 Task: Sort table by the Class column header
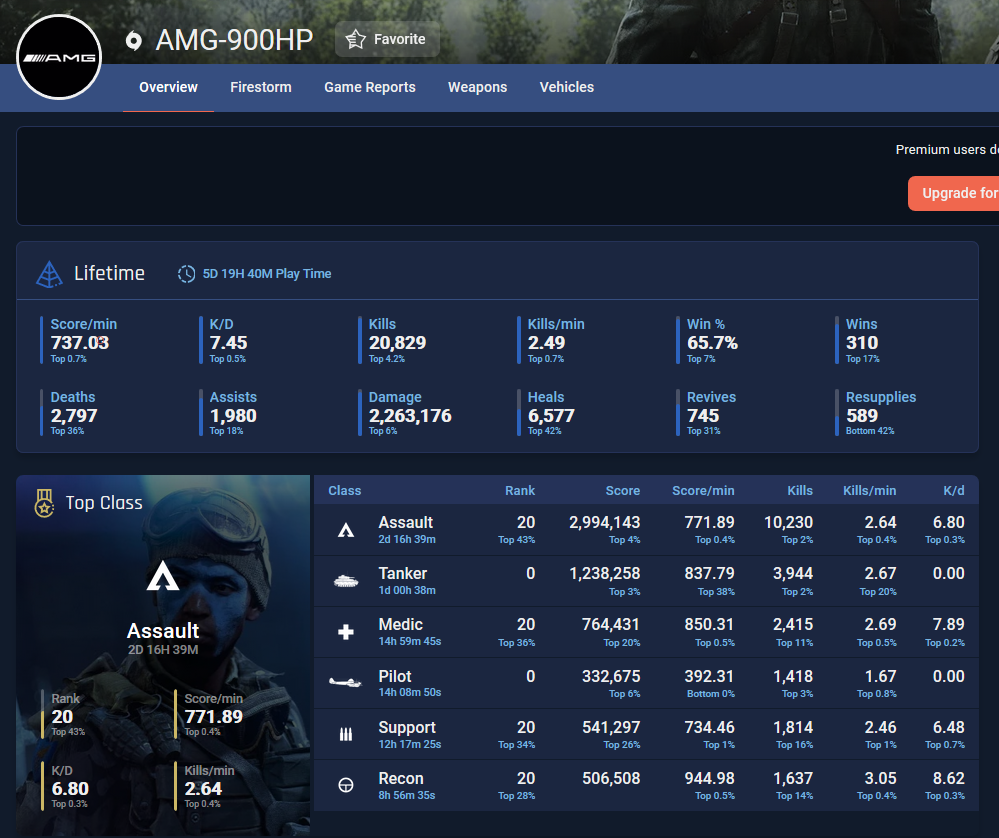click(345, 491)
